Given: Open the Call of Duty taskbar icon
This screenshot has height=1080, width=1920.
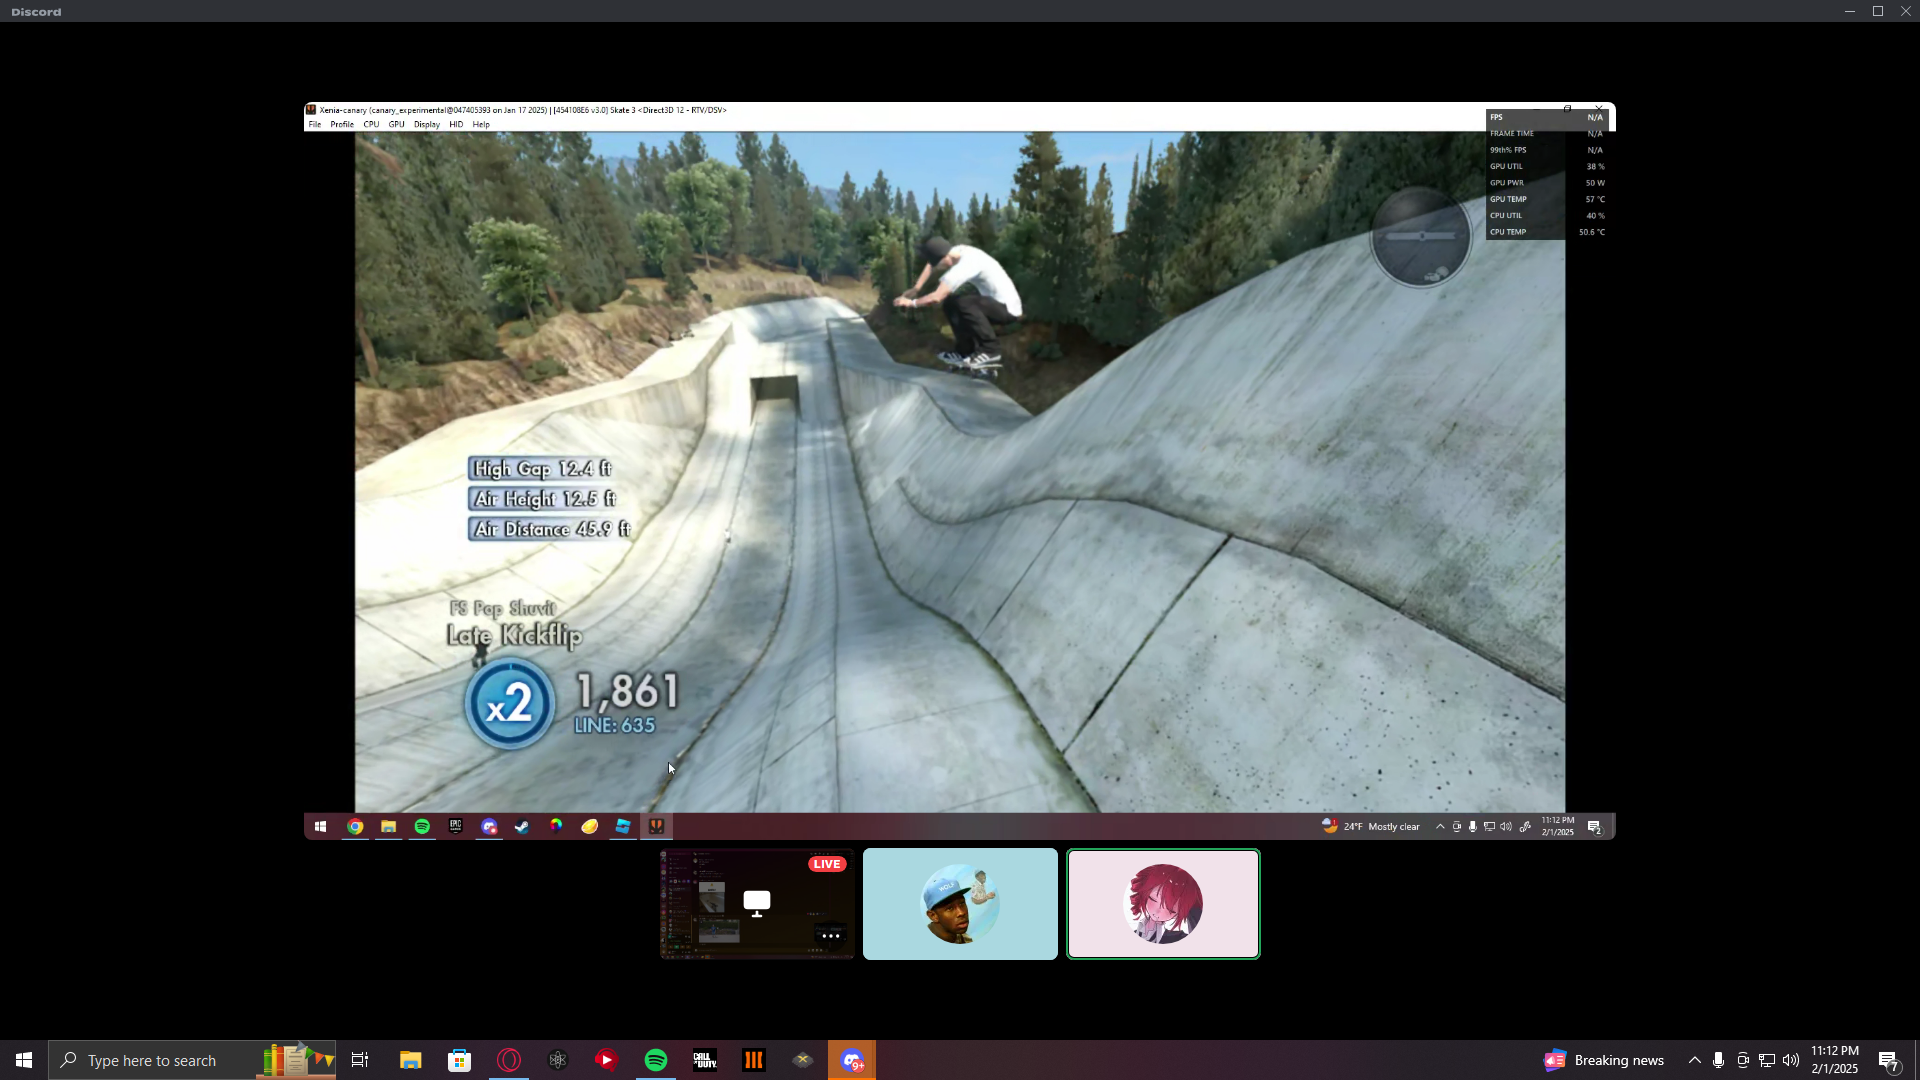Looking at the screenshot, I should click(705, 1060).
